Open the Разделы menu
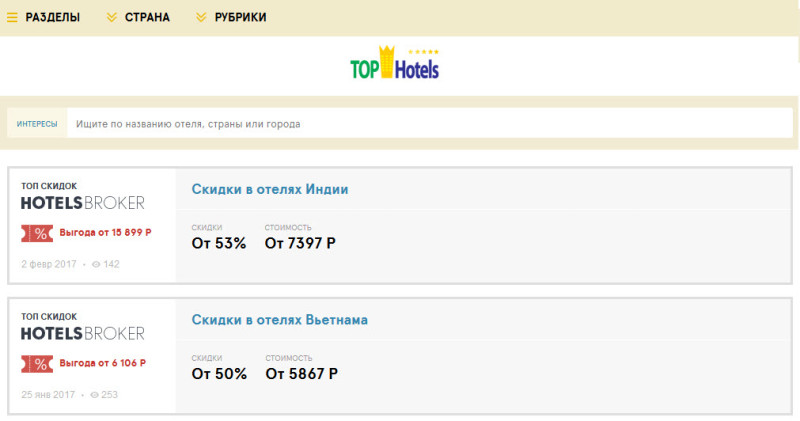The image size is (800, 421). [52, 17]
